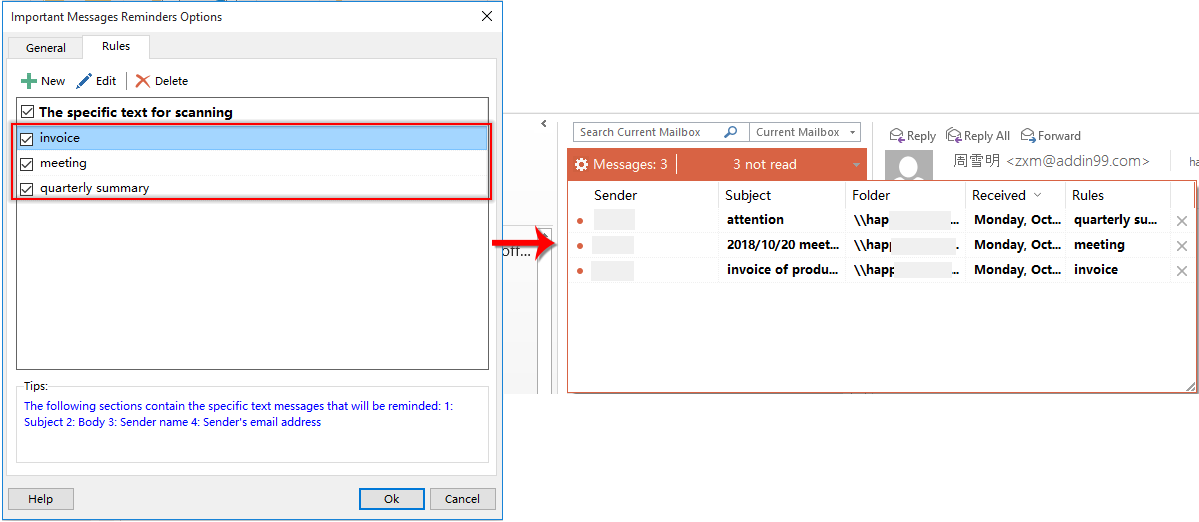
Task: Click the gear icon beside Messages: 3
Action: tap(582, 164)
